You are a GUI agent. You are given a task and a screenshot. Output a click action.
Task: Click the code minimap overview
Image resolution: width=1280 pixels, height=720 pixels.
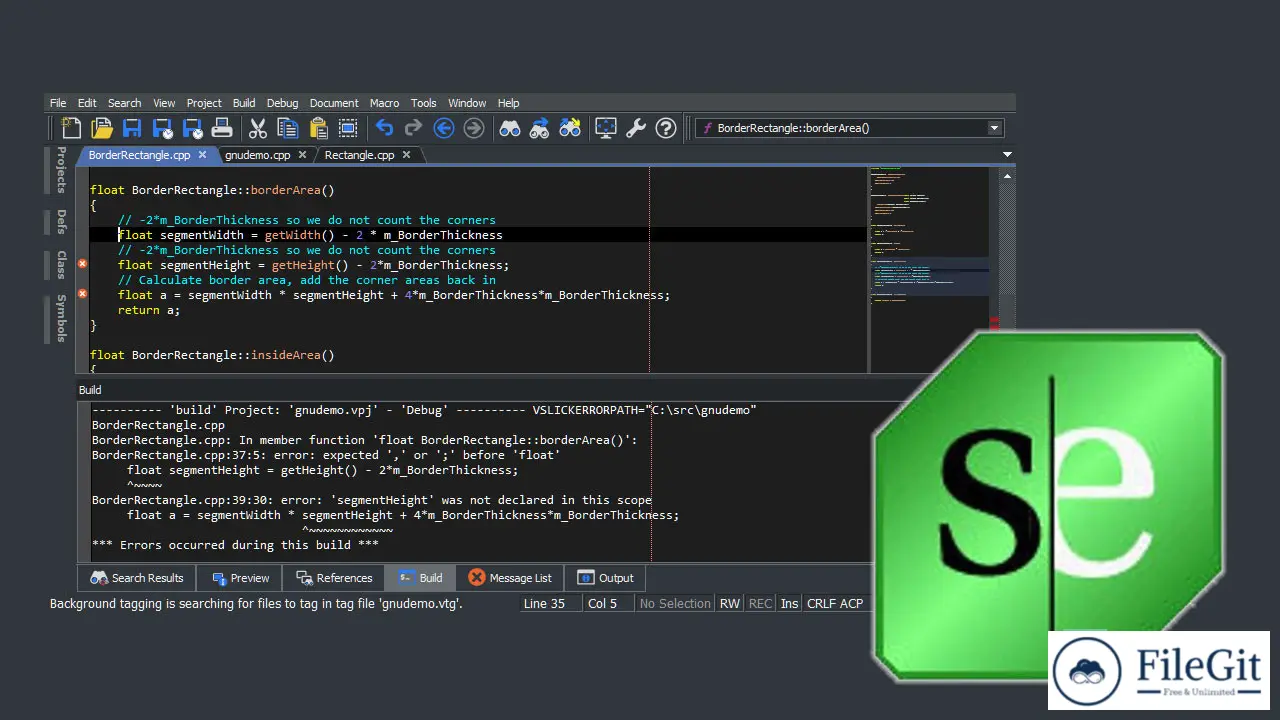tap(929, 270)
